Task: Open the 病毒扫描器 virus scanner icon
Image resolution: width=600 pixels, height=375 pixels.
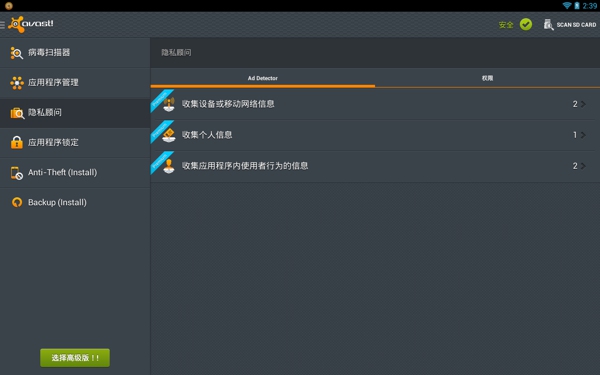Action: click(x=16, y=53)
